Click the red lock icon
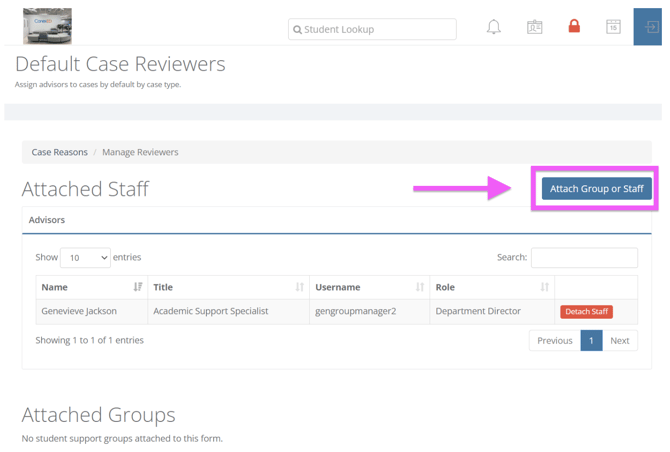Image resolution: width=670 pixels, height=452 pixels. point(574,27)
